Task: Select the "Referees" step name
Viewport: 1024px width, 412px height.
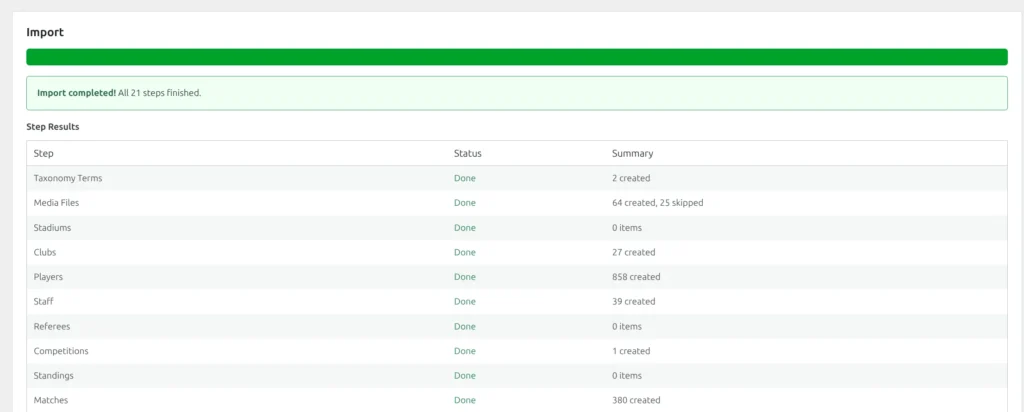Action: [x=52, y=326]
